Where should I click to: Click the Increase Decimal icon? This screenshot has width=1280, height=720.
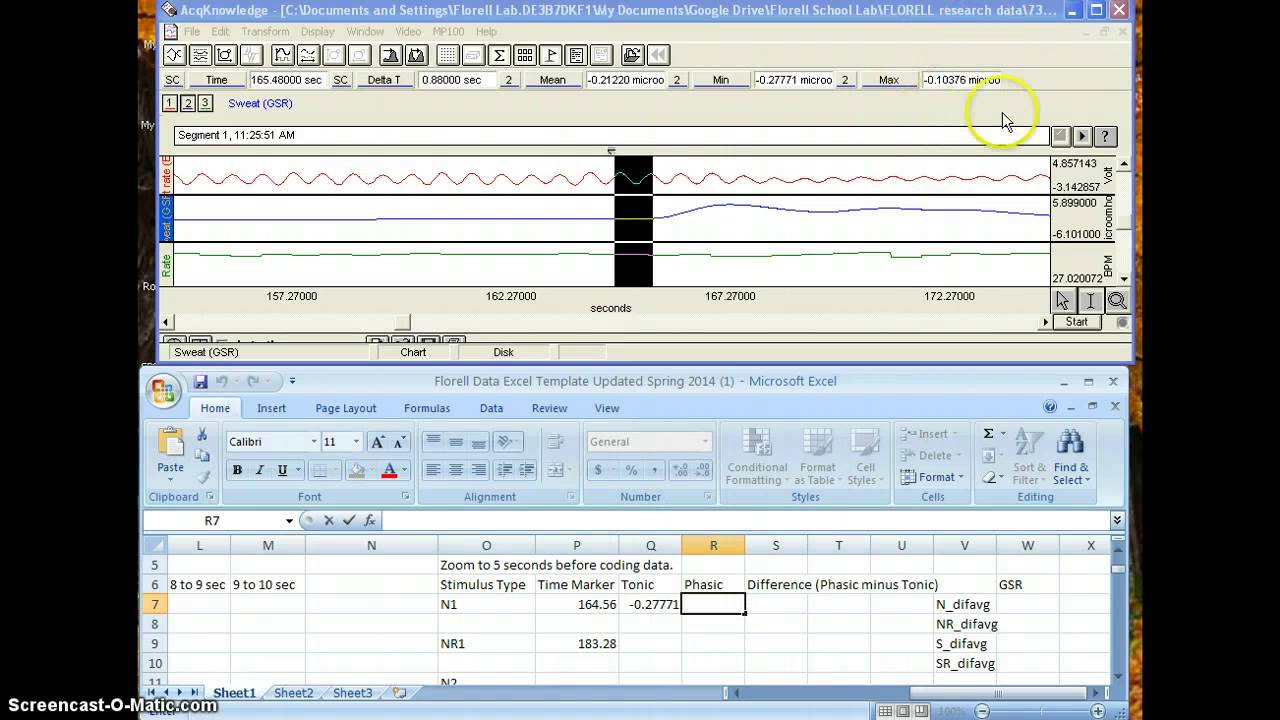click(679, 470)
